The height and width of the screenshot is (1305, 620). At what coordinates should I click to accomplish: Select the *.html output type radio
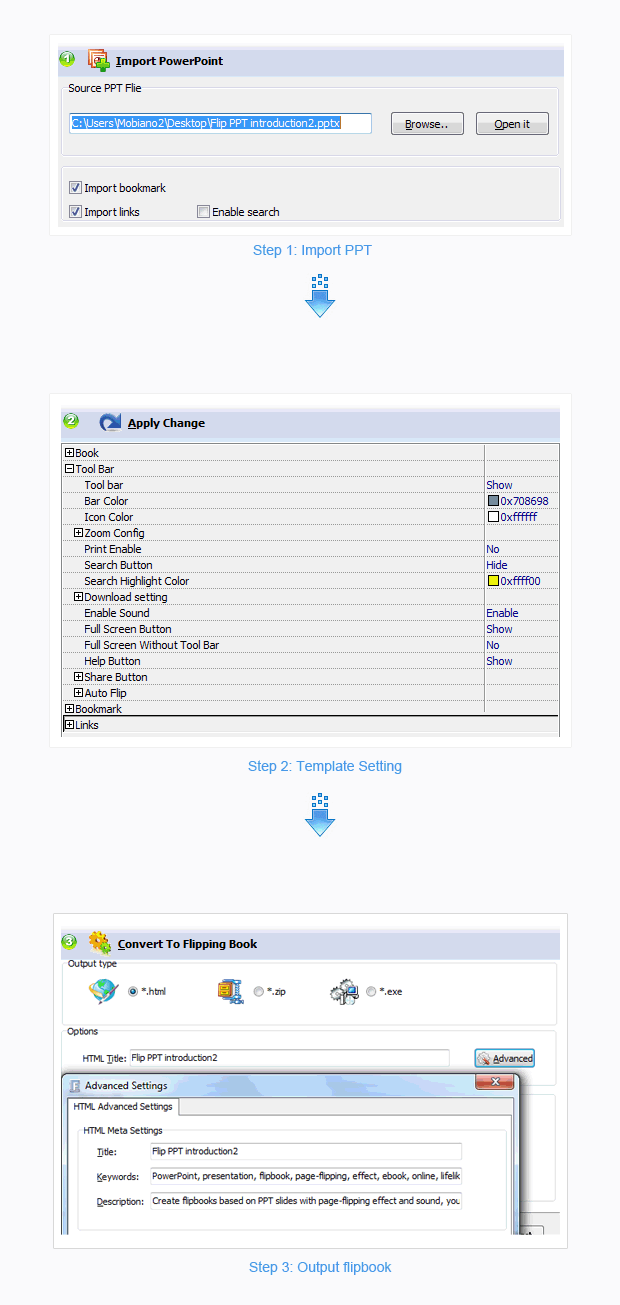133,992
